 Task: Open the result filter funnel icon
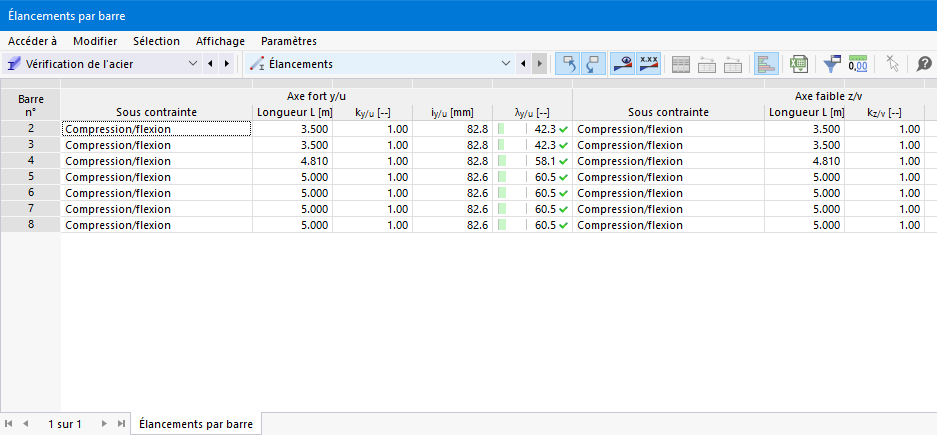tap(832, 64)
